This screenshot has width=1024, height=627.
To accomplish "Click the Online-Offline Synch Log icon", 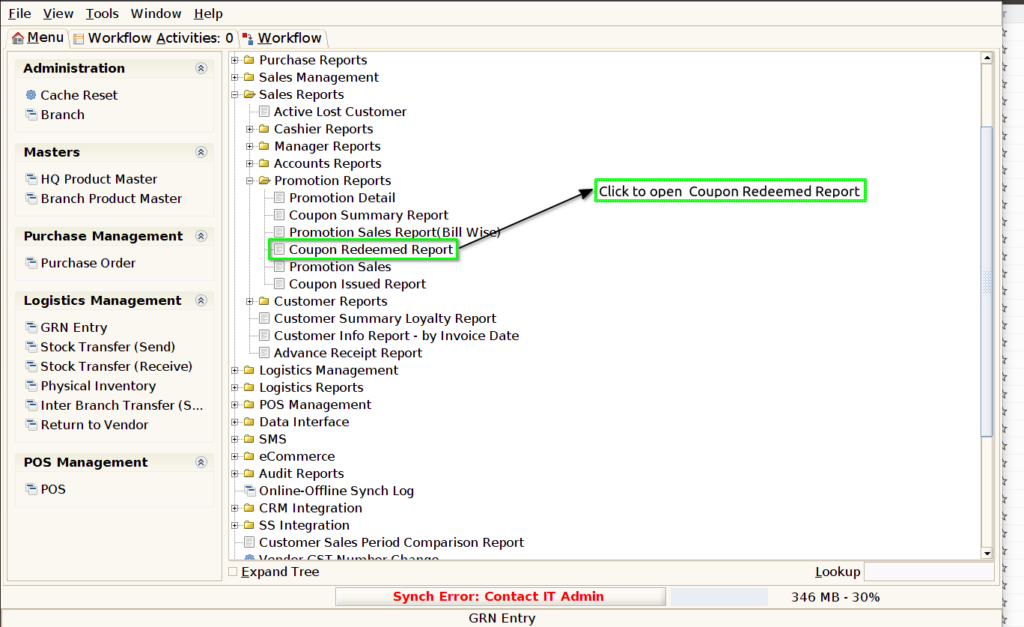I will [x=249, y=490].
